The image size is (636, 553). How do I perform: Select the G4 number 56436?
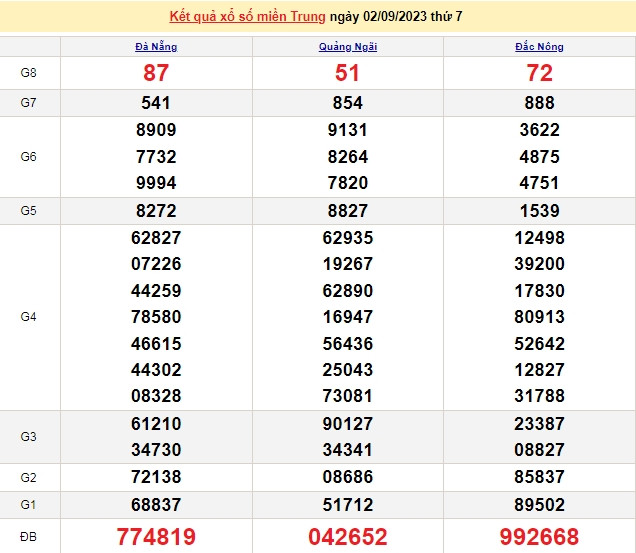click(348, 343)
